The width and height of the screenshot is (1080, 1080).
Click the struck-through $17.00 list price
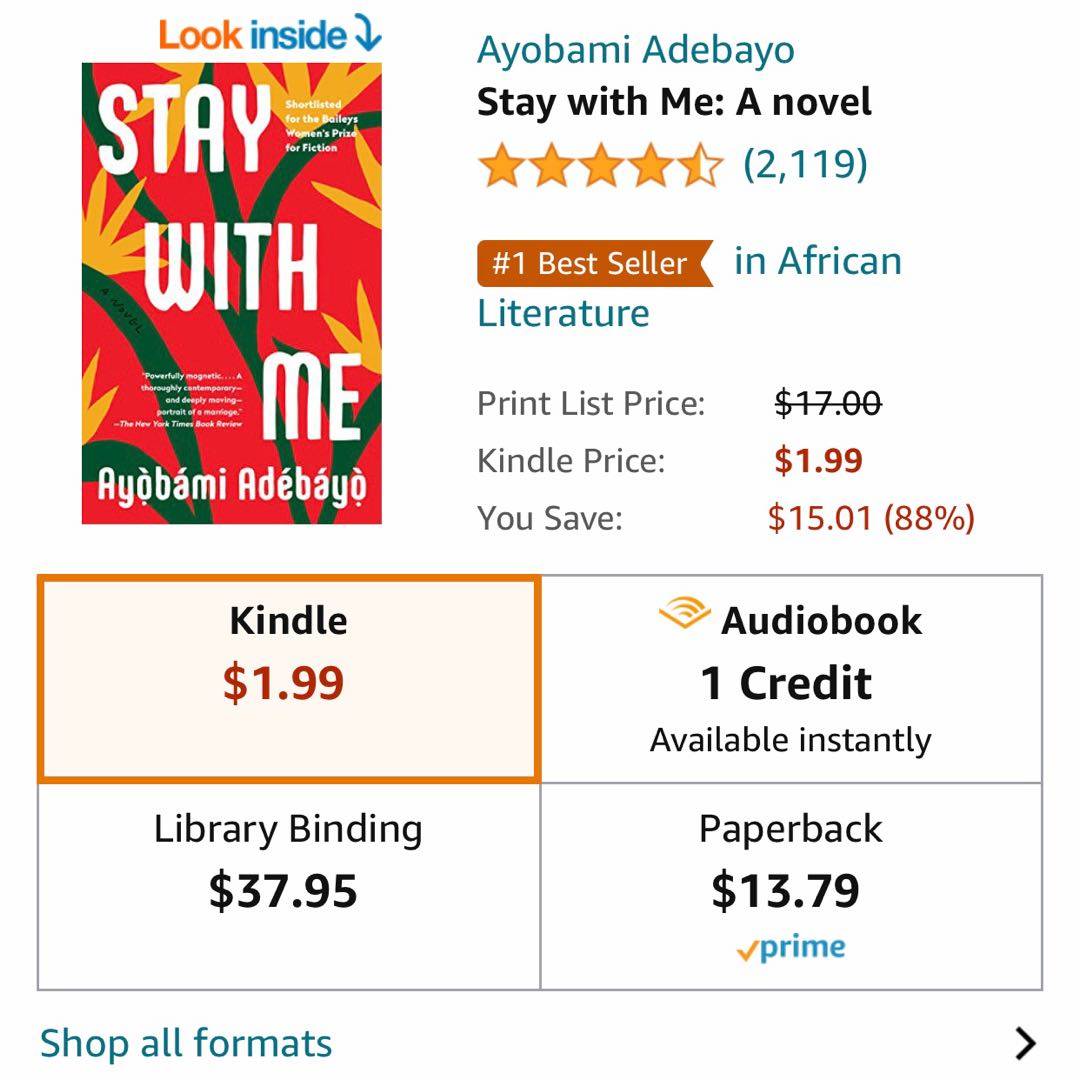tap(827, 403)
